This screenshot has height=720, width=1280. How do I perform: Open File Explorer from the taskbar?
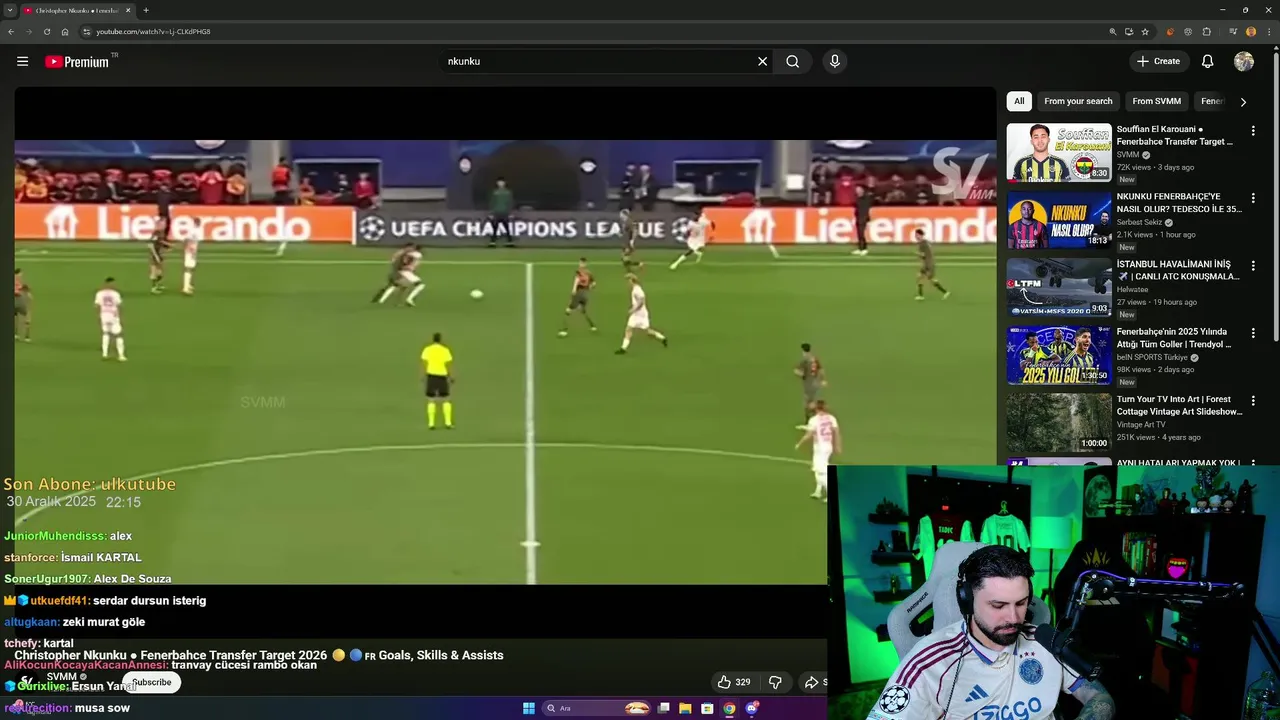(x=685, y=708)
